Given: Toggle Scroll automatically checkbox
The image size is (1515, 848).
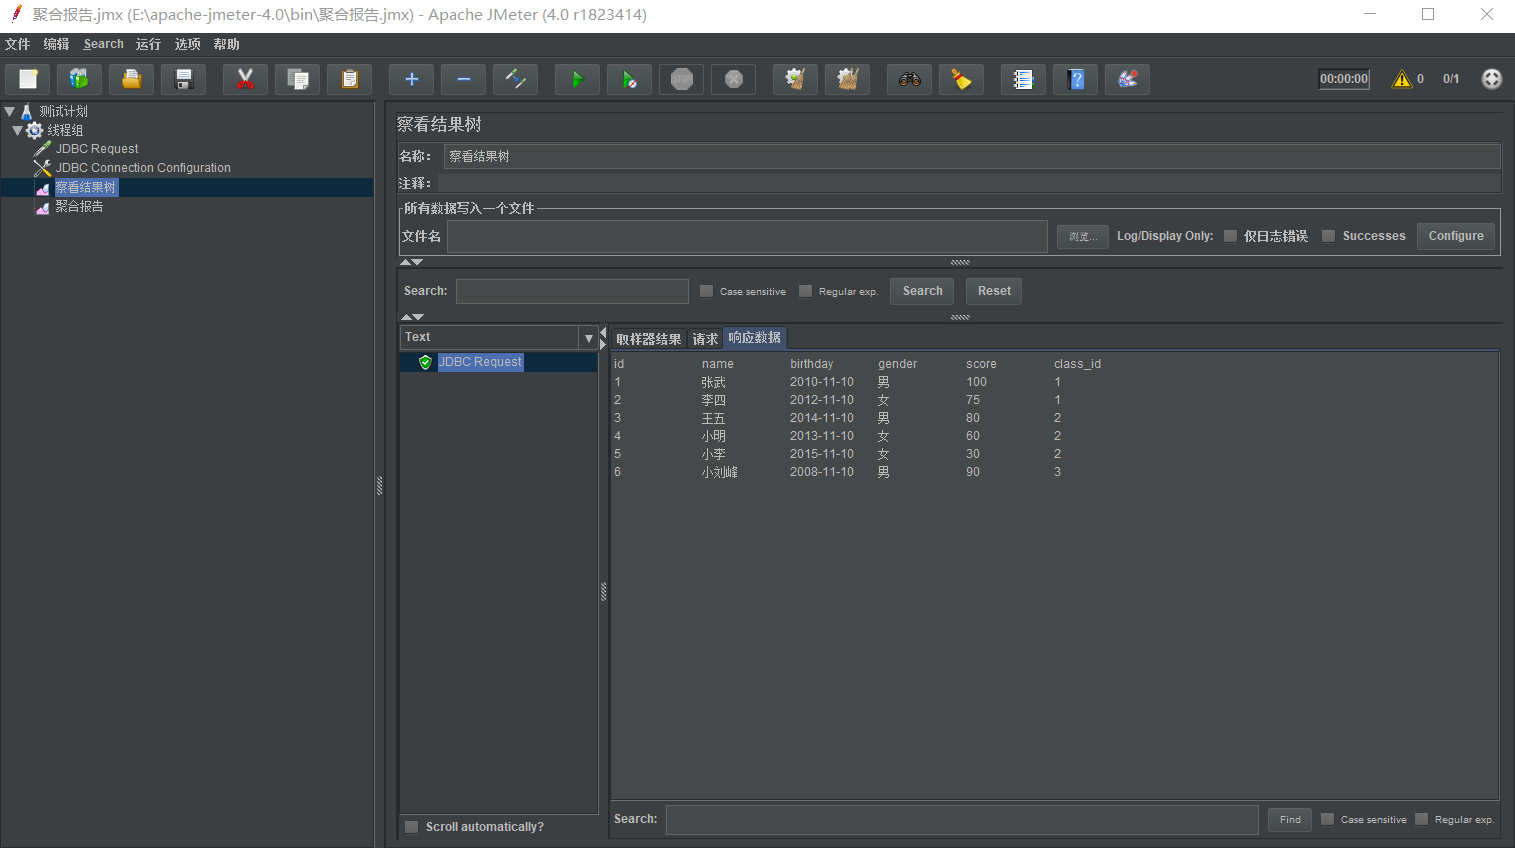Looking at the screenshot, I should coord(411,827).
